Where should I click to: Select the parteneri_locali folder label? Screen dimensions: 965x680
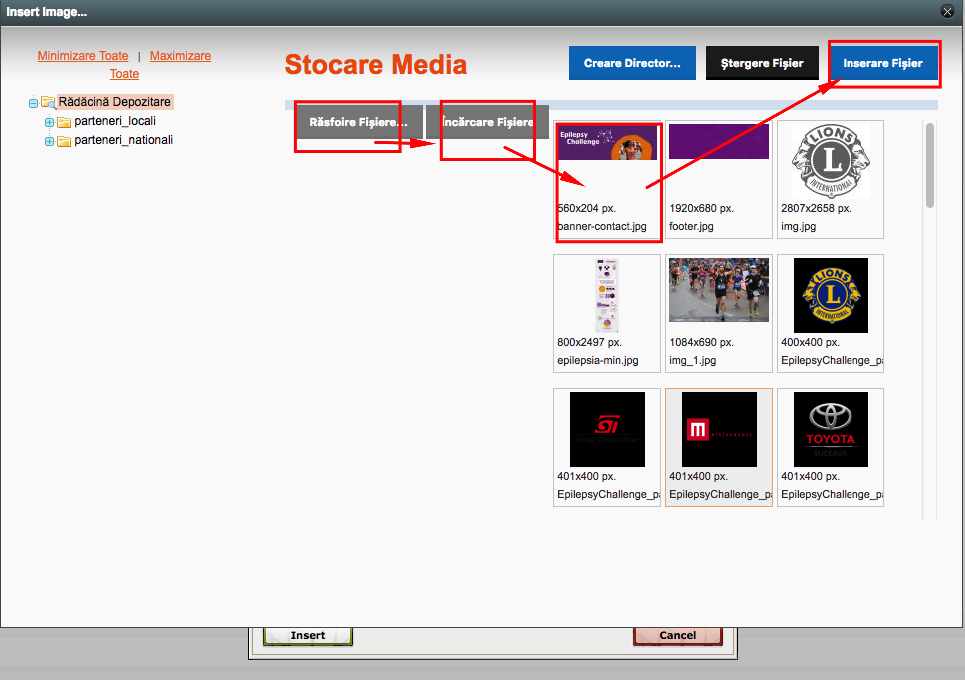(x=115, y=121)
